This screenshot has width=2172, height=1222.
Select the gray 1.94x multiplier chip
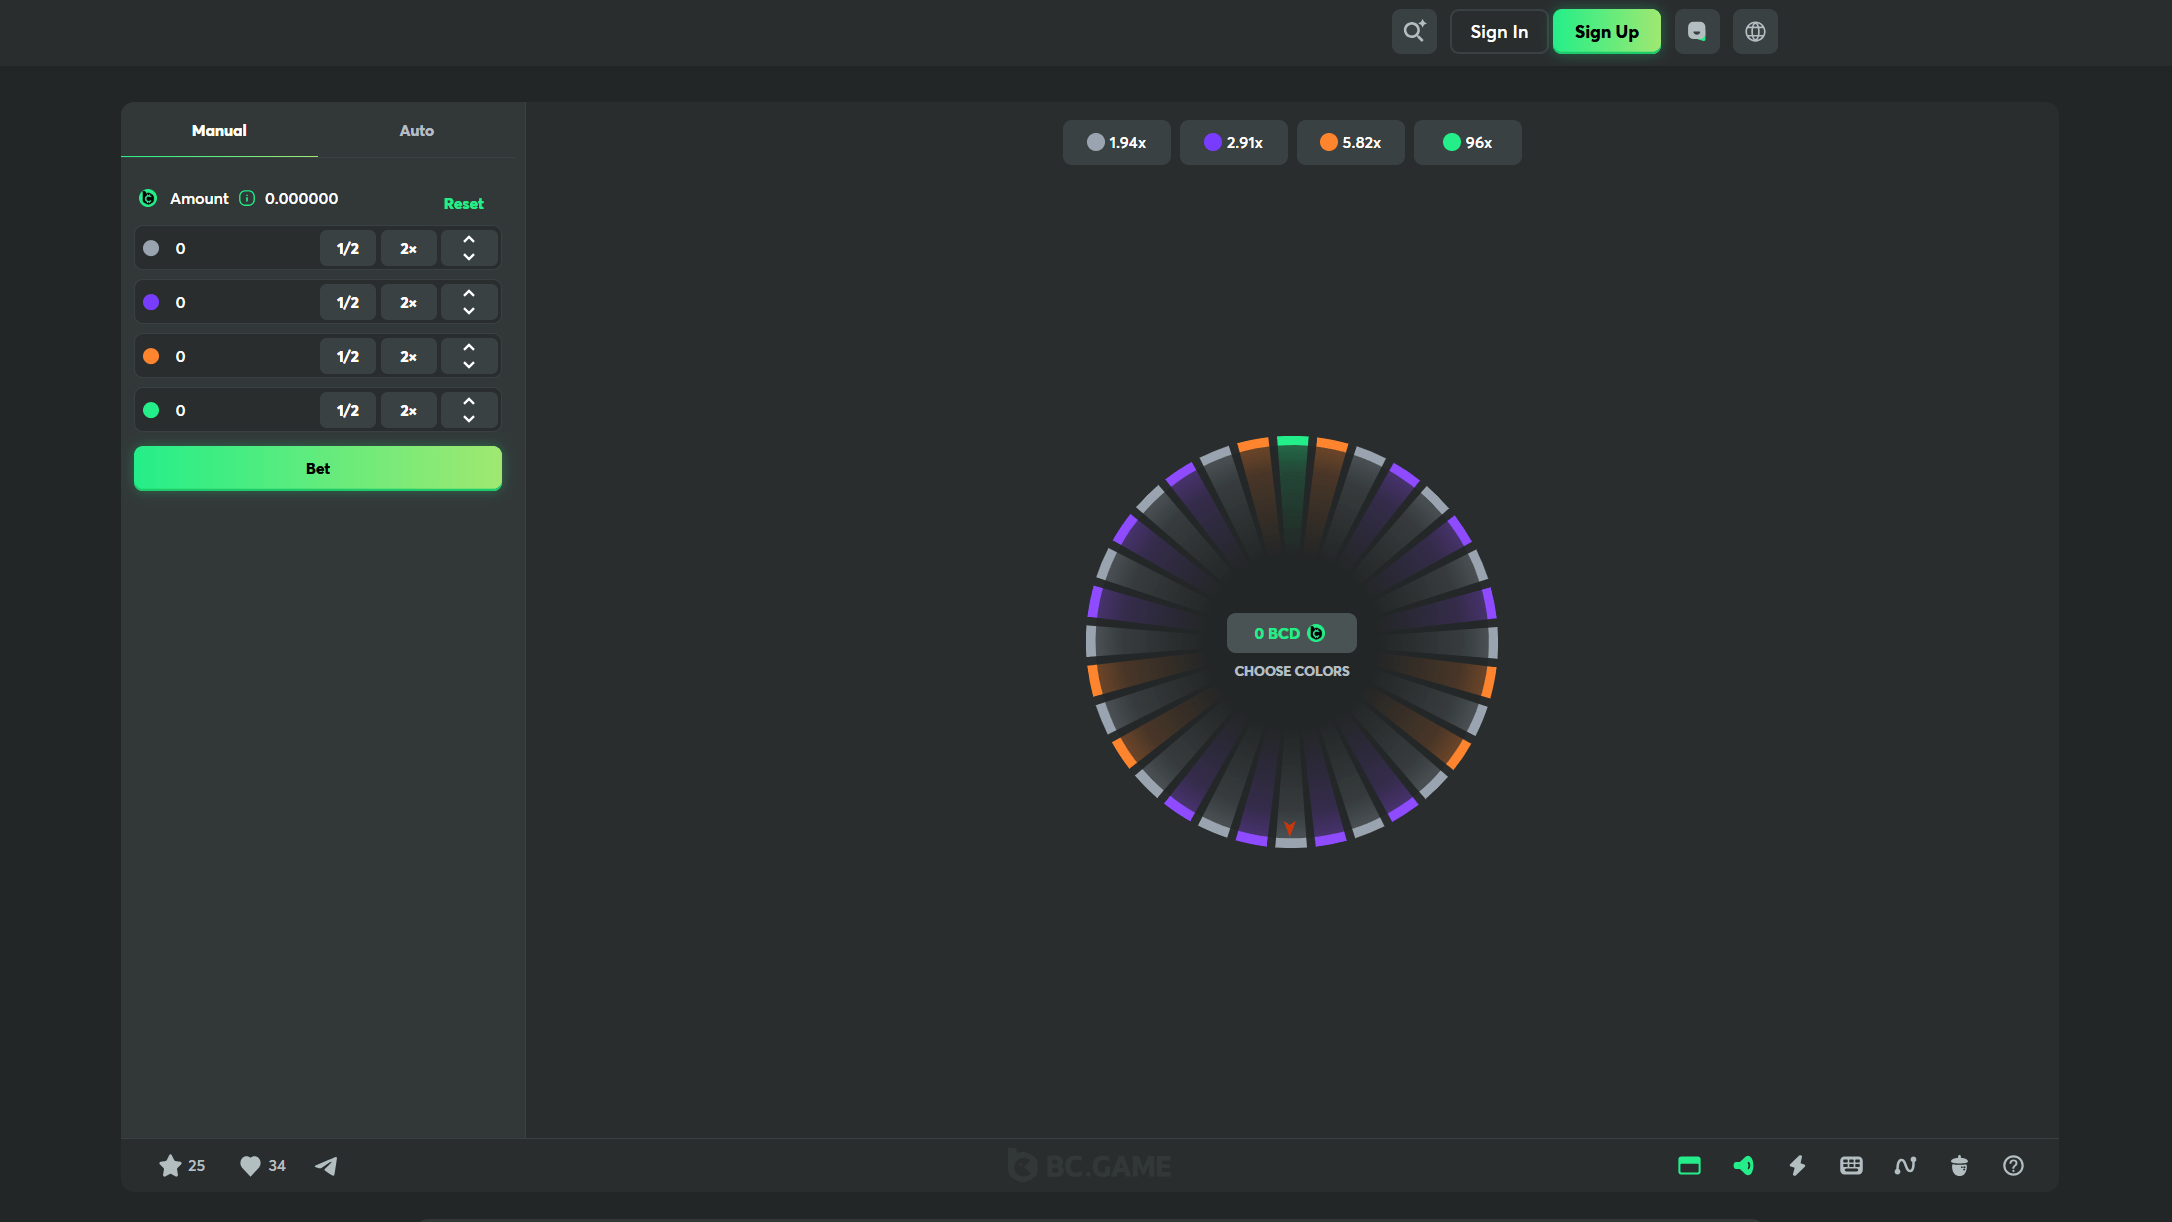1117,142
